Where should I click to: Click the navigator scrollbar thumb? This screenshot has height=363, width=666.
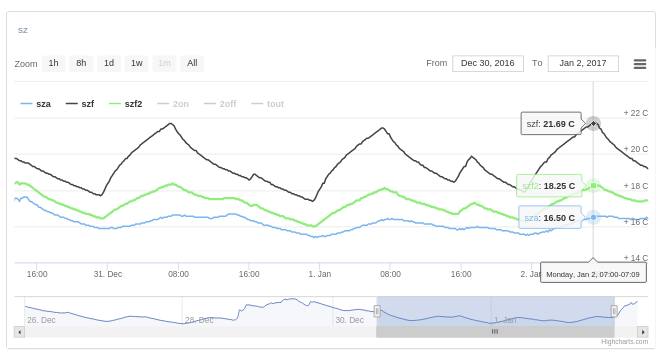tap(495, 332)
